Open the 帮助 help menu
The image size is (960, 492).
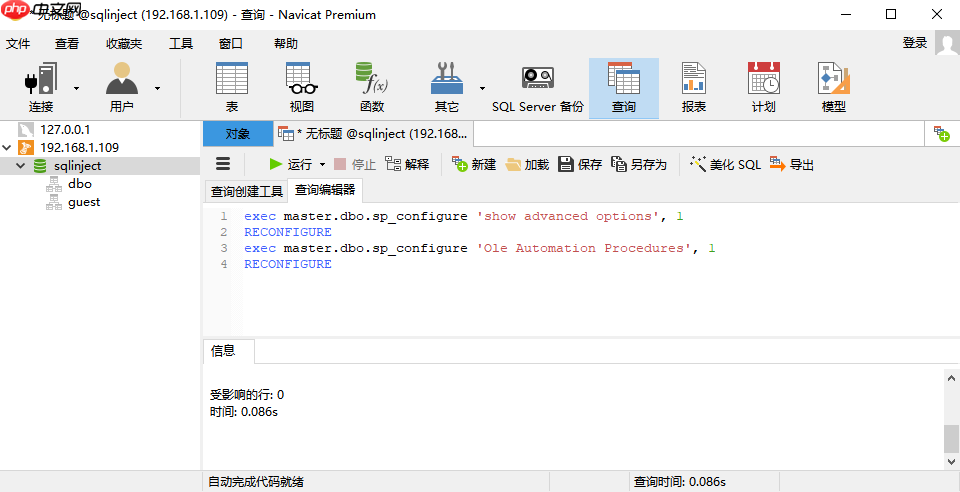[x=285, y=43]
